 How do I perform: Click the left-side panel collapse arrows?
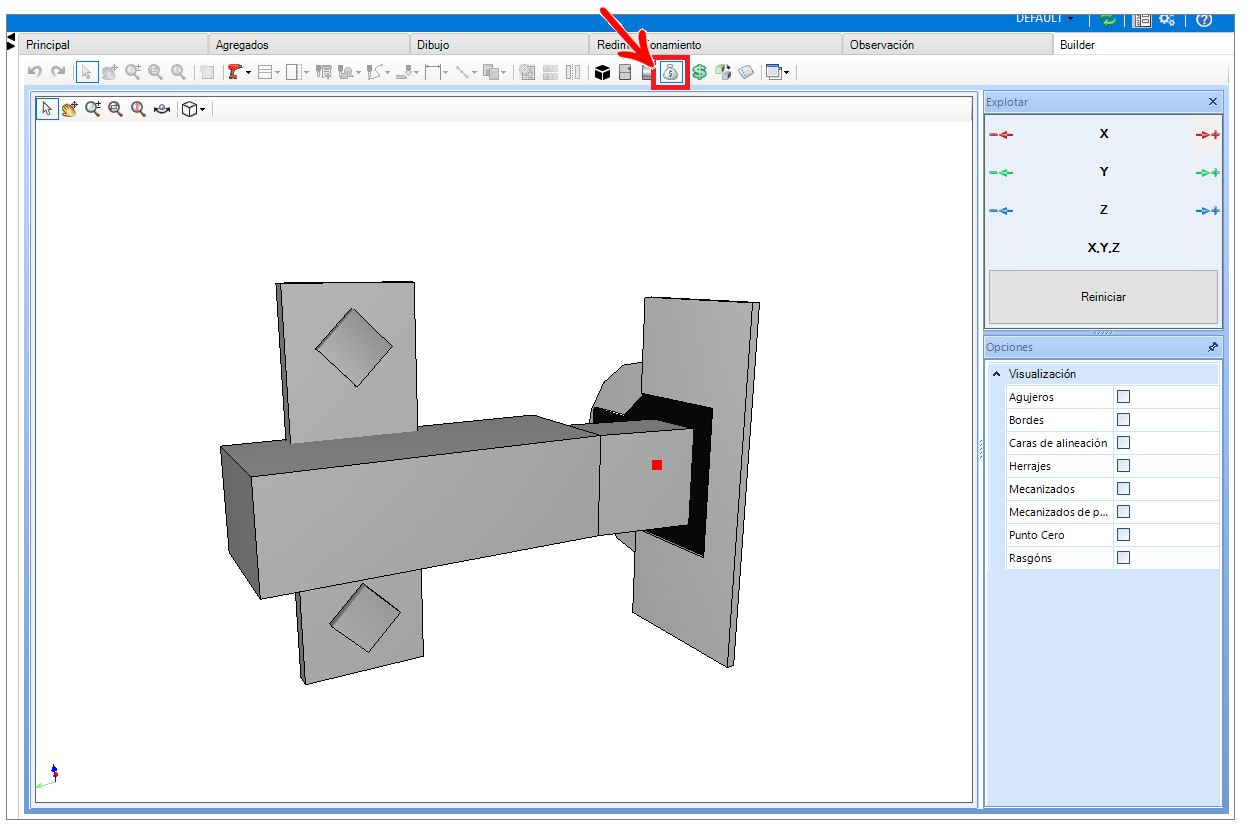click(10, 42)
